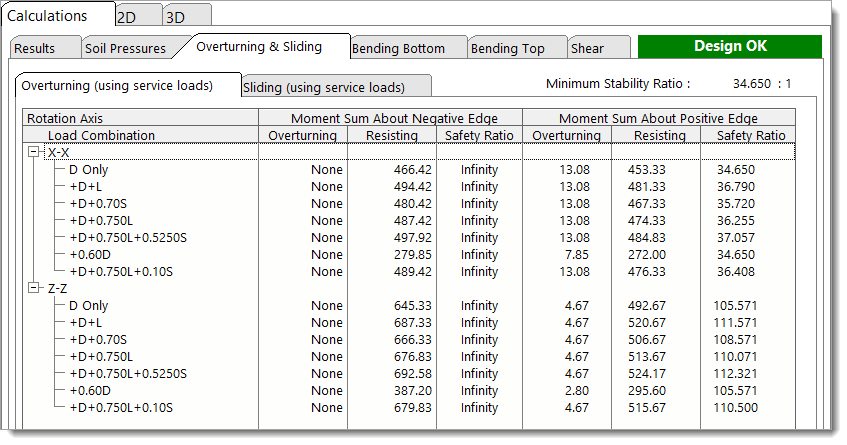Click the Rotation Axis column header
This screenshot has width=847, height=445.
(65, 118)
